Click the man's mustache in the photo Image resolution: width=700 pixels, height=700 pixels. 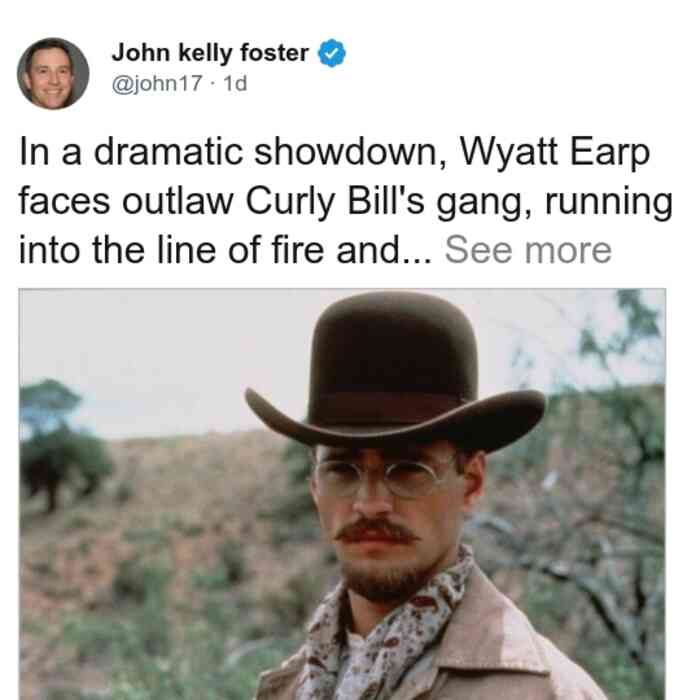click(x=375, y=531)
